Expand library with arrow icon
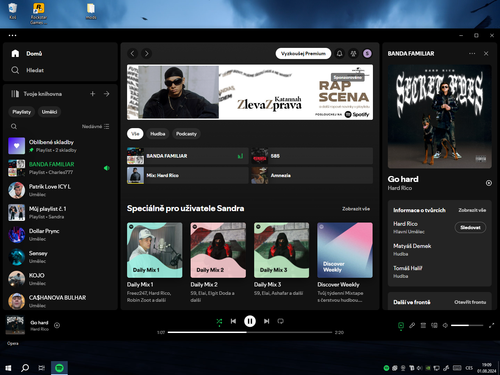Image resolution: width=500 pixels, height=375 pixels. 107,94
